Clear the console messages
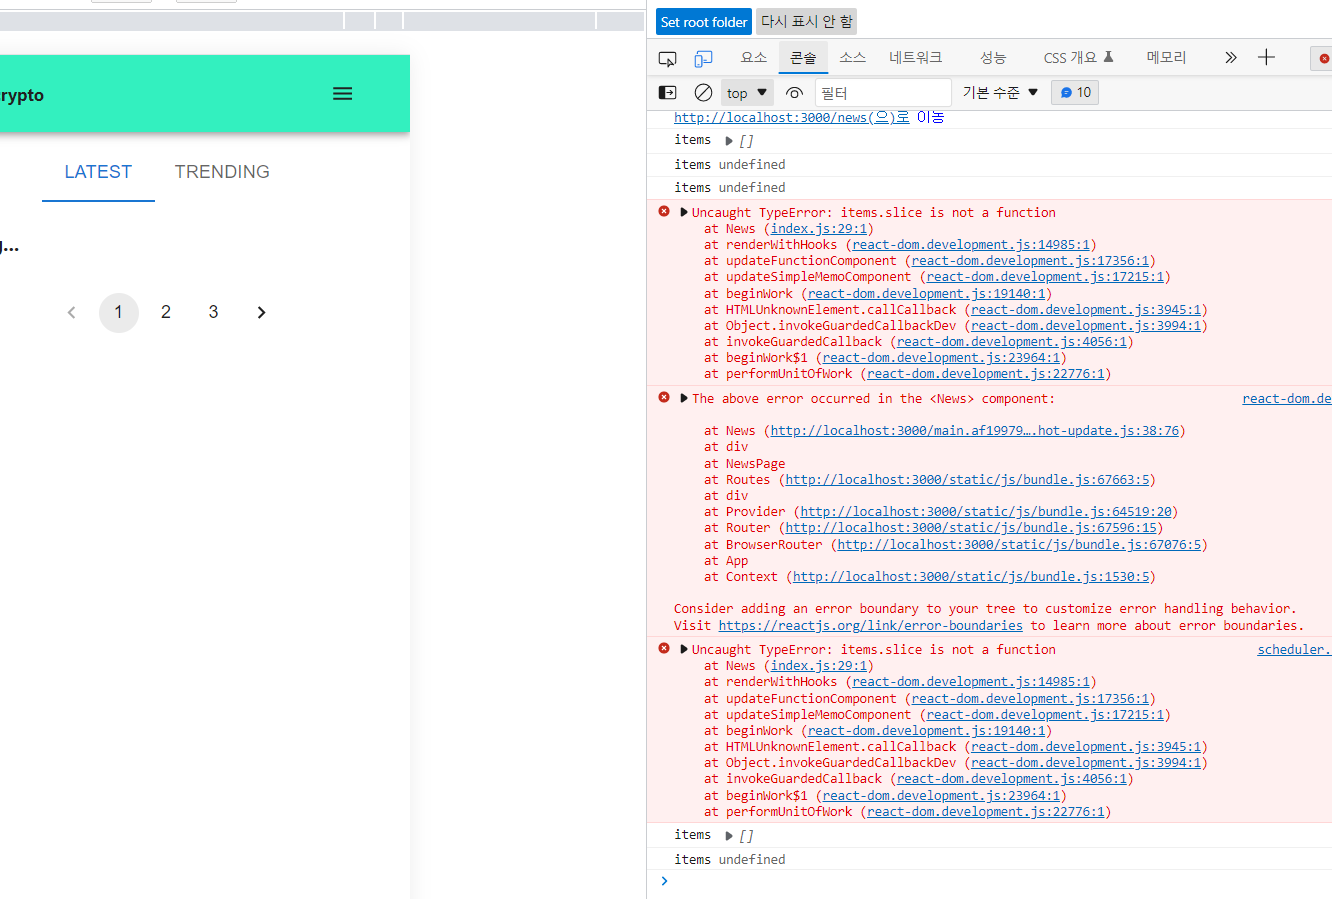This screenshot has width=1332, height=899. coord(704,92)
